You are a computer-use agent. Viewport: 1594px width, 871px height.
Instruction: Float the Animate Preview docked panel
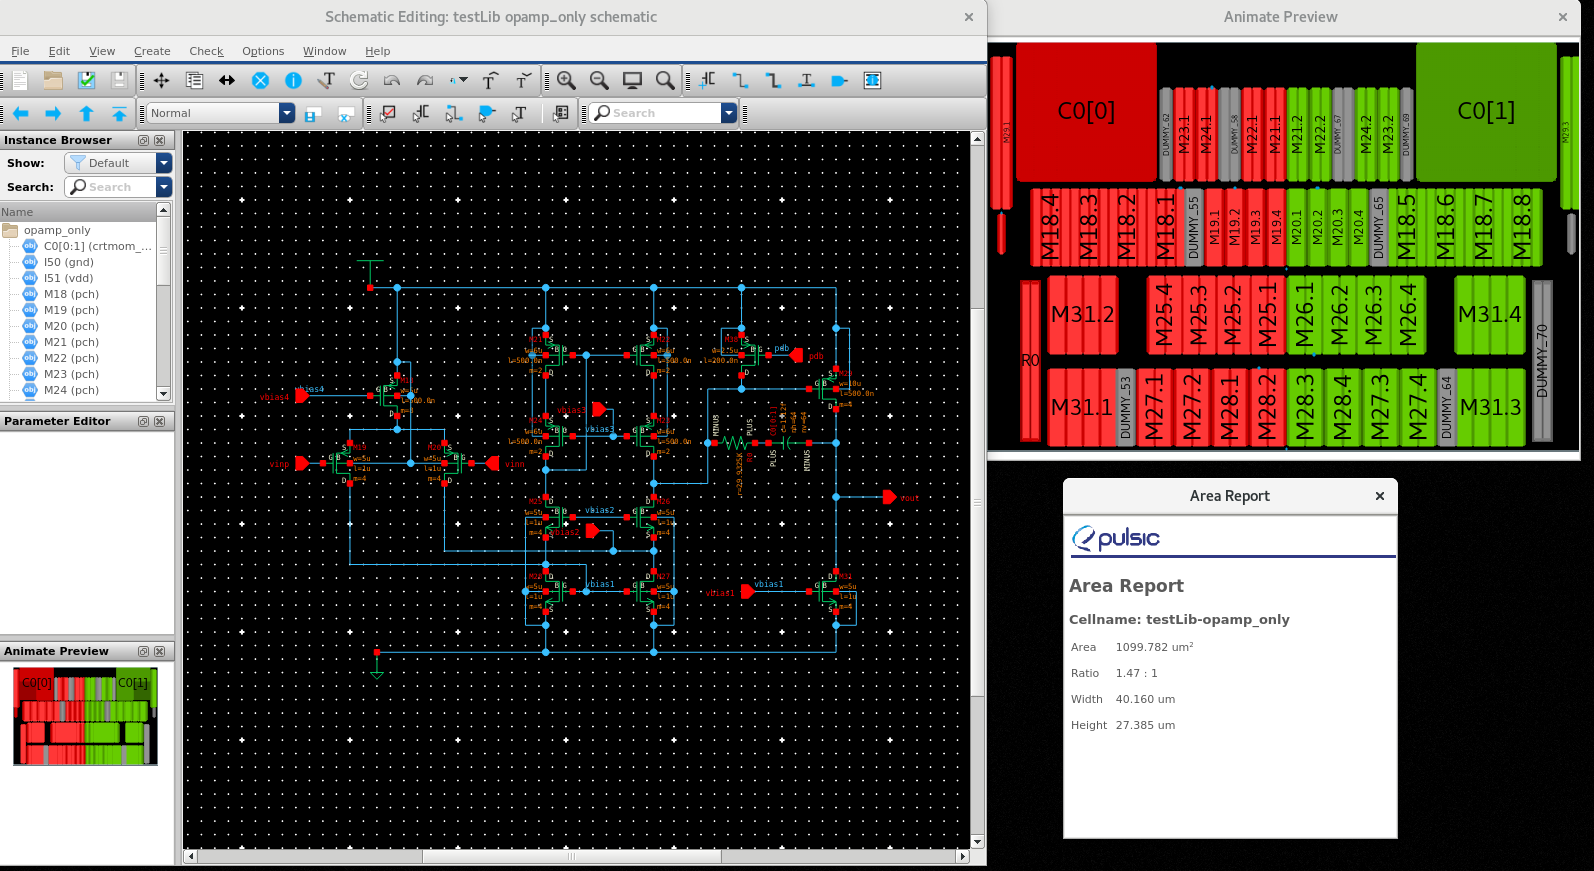pos(143,652)
